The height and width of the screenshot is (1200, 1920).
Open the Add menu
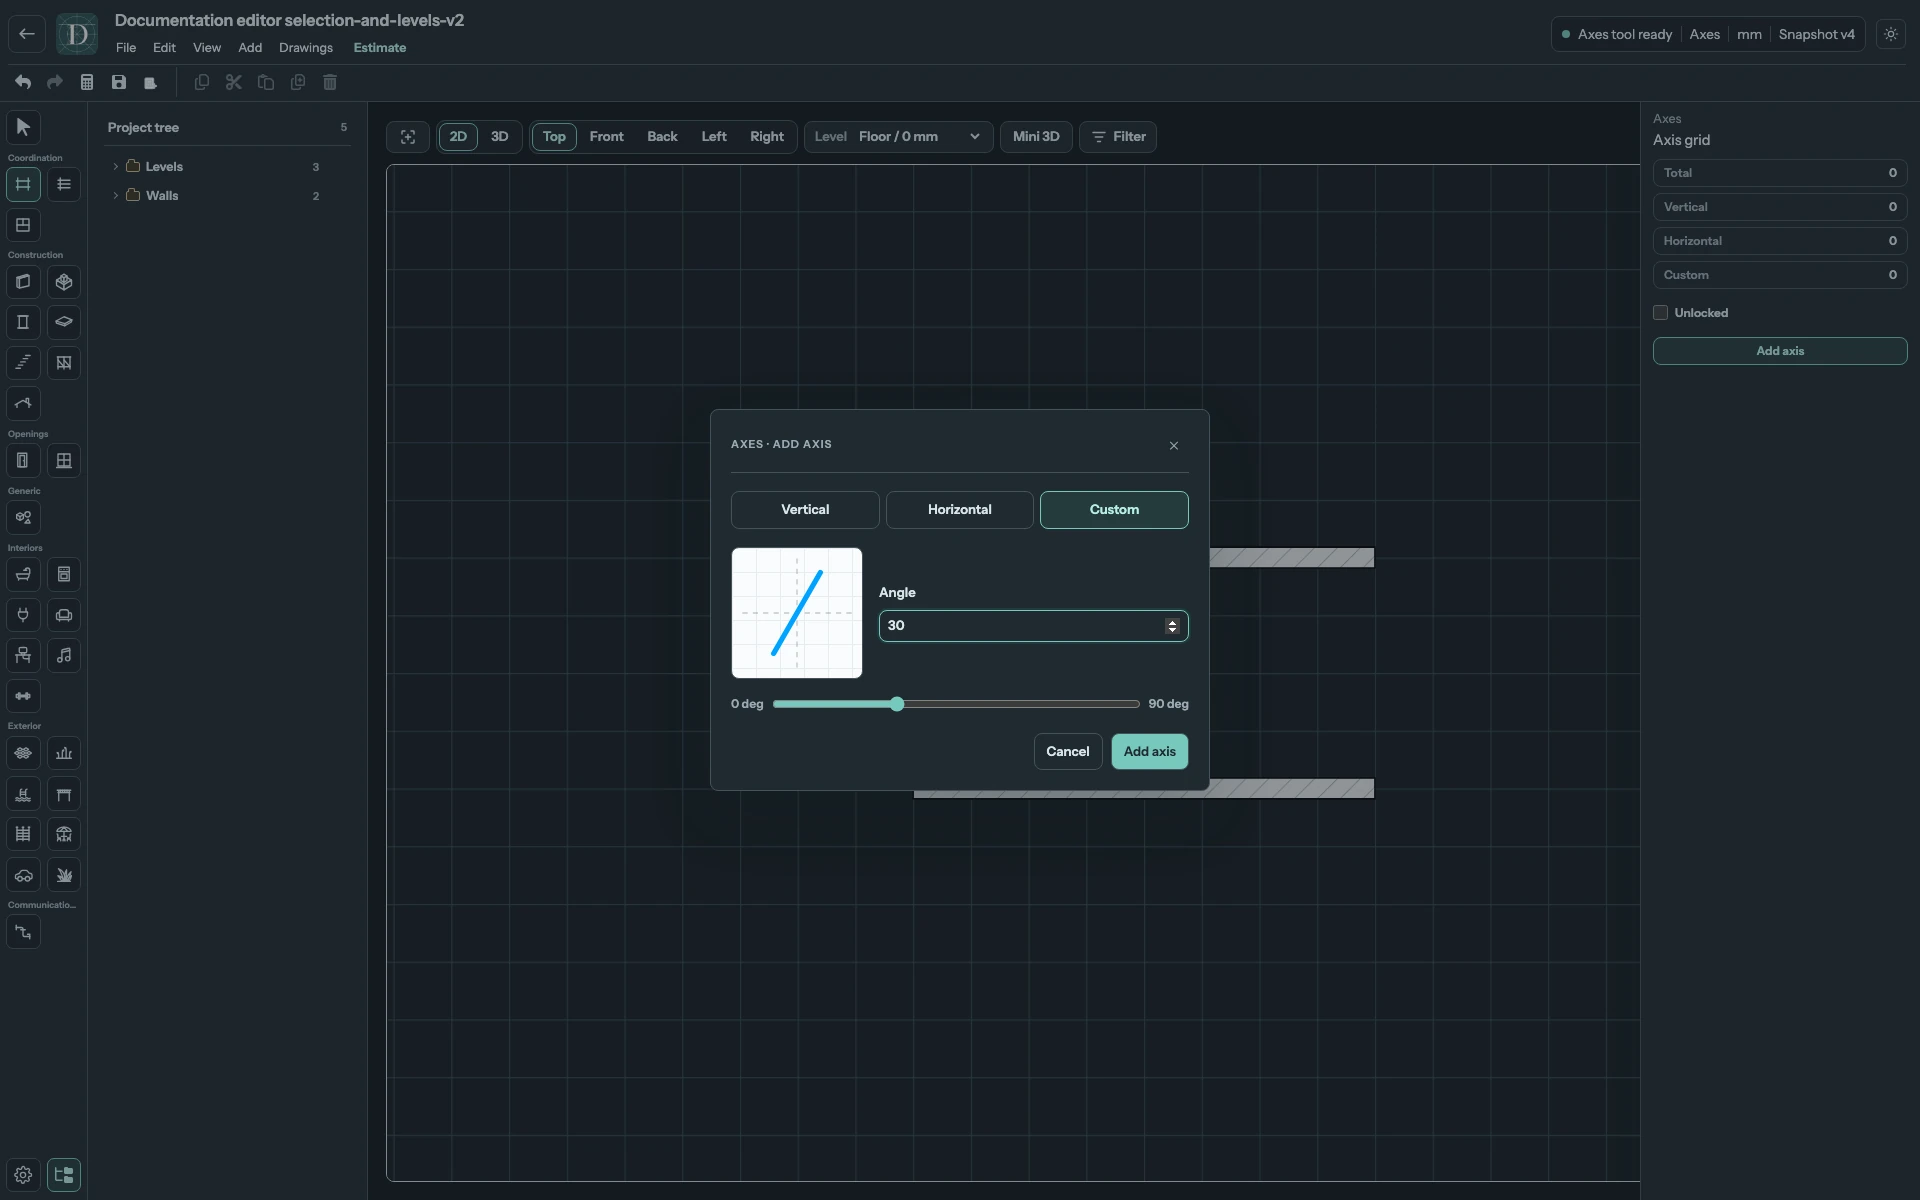click(x=250, y=48)
